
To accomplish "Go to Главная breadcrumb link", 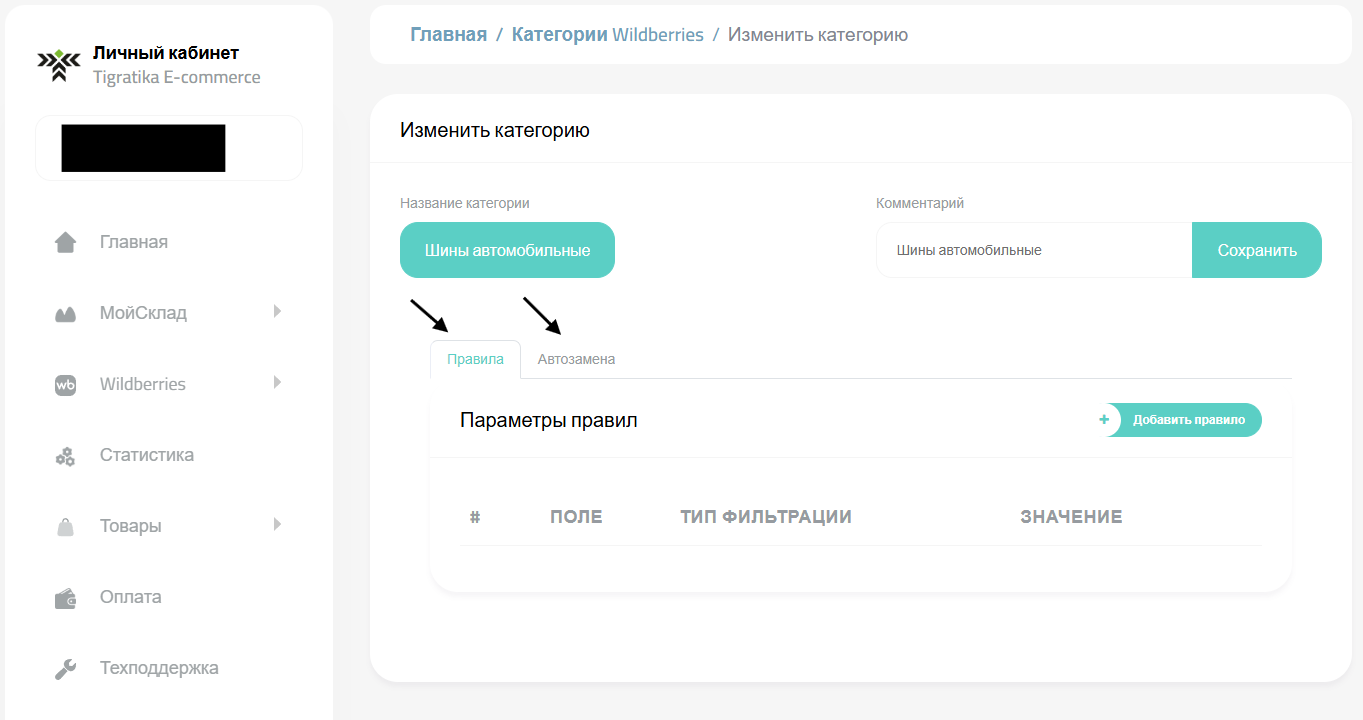I will pos(448,34).
